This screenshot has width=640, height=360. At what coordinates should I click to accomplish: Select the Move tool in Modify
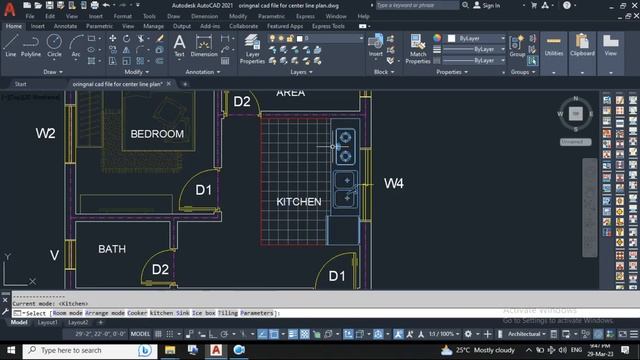113,38
